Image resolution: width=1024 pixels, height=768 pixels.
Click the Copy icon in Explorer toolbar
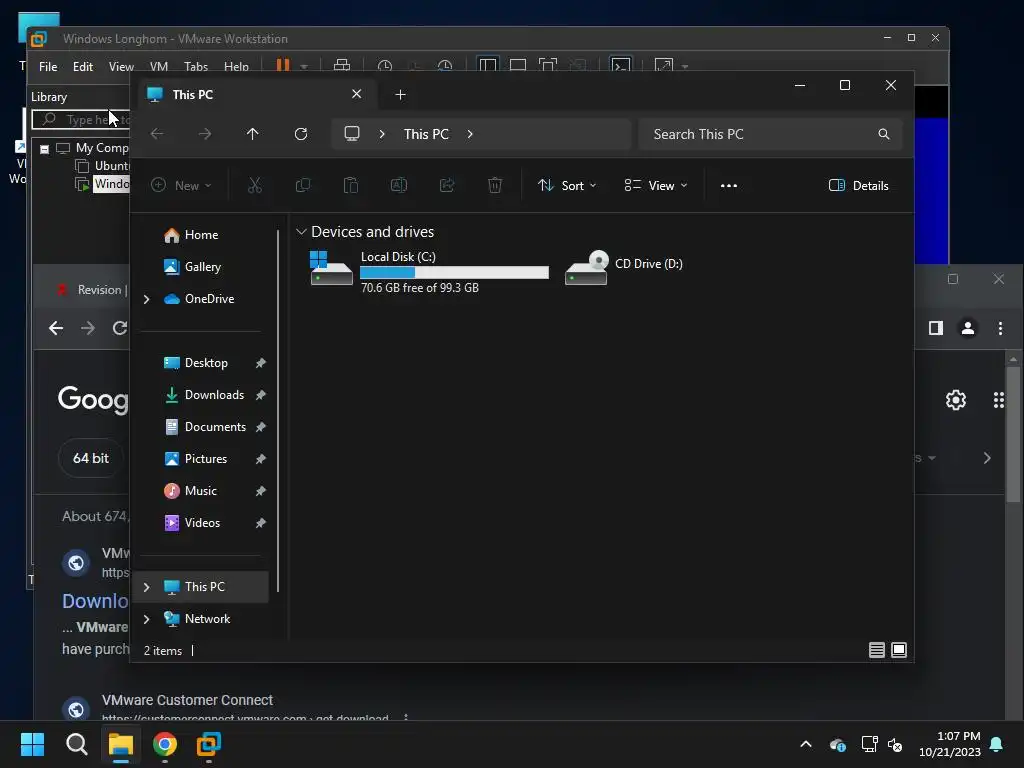click(303, 185)
